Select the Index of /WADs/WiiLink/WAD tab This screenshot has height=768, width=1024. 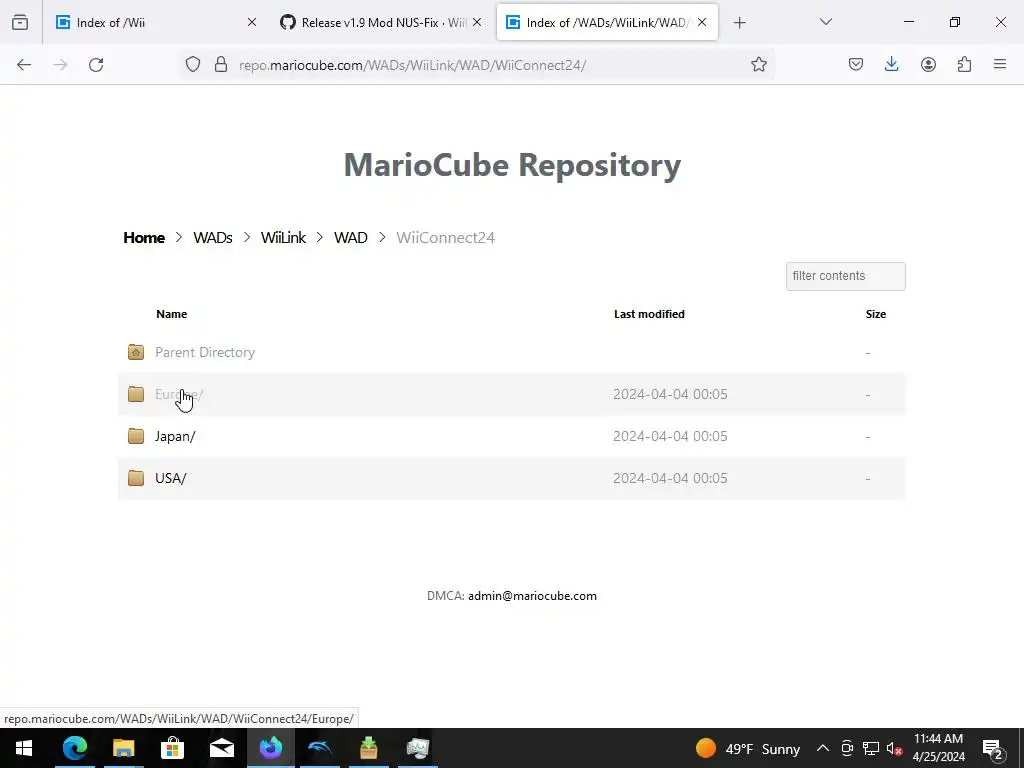607,23
